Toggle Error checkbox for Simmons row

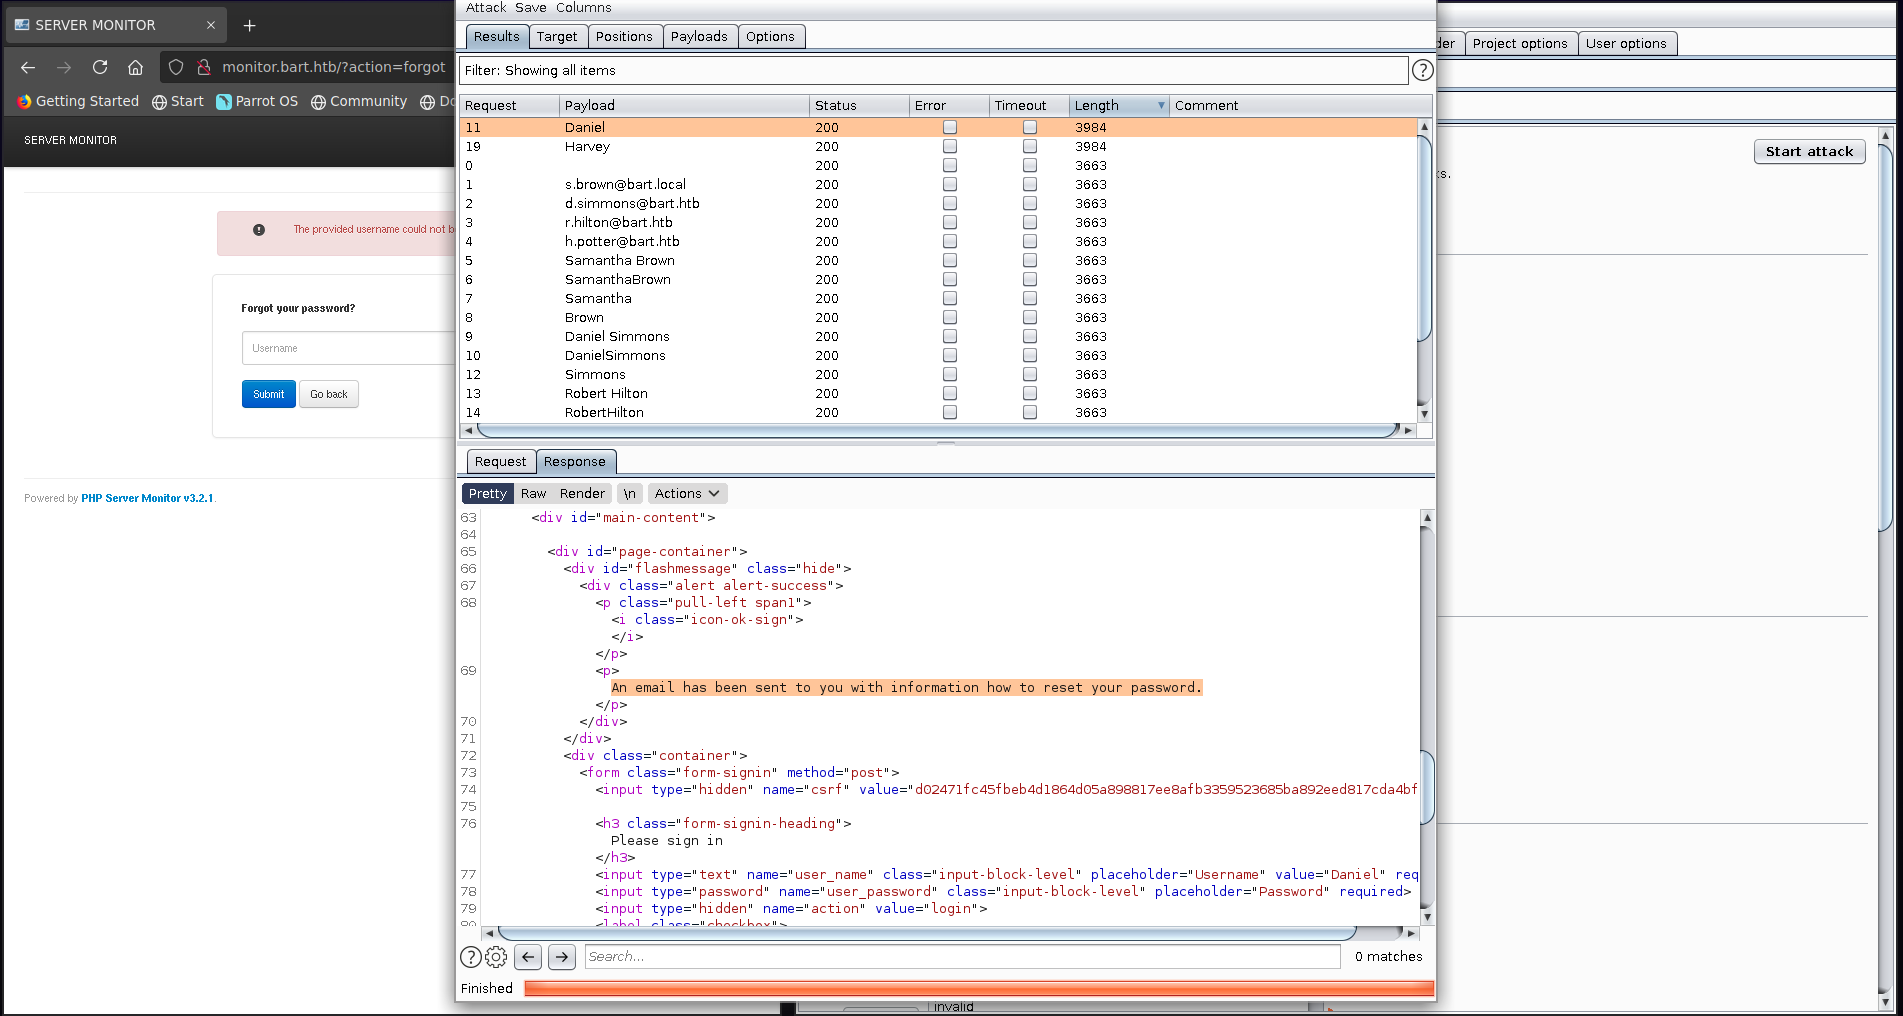point(950,374)
